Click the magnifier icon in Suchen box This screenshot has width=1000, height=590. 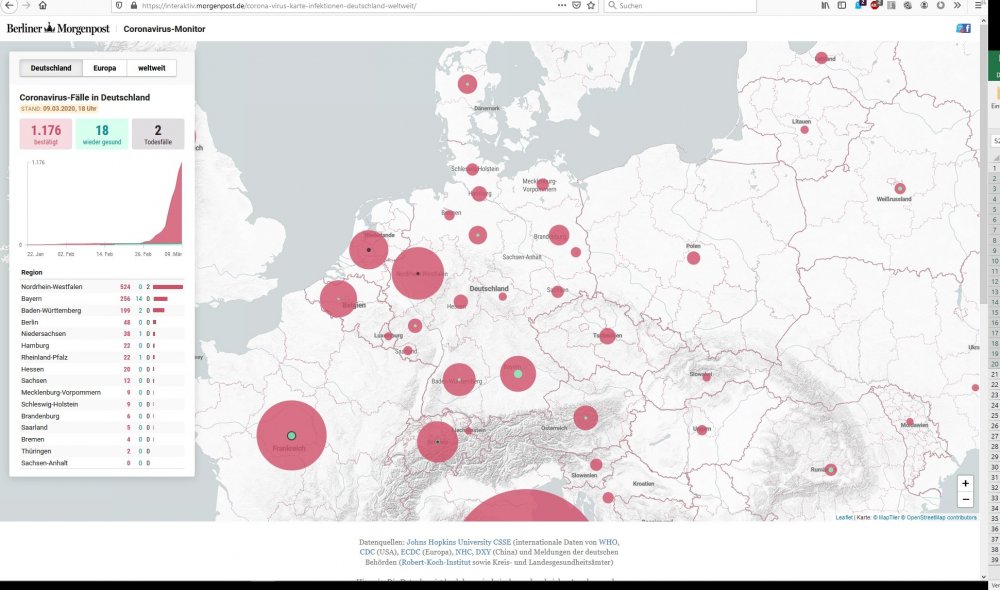click(612, 5)
